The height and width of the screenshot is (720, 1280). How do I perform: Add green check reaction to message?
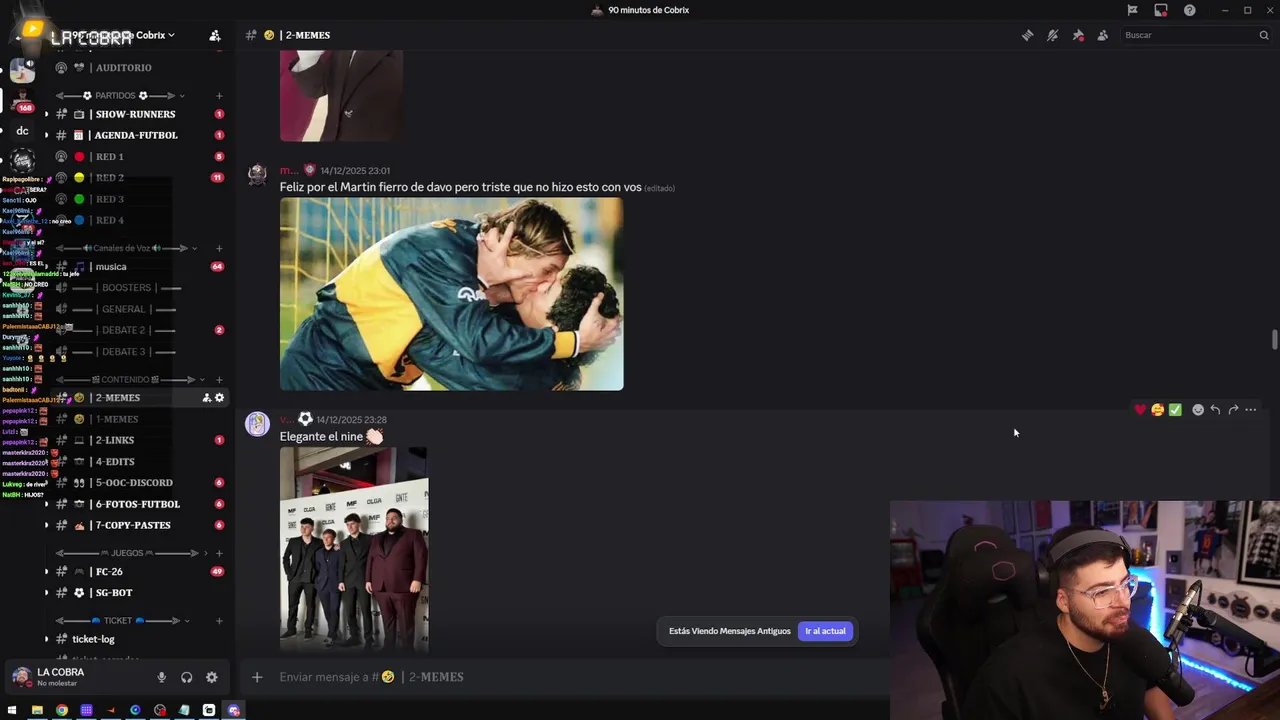pos(1175,410)
